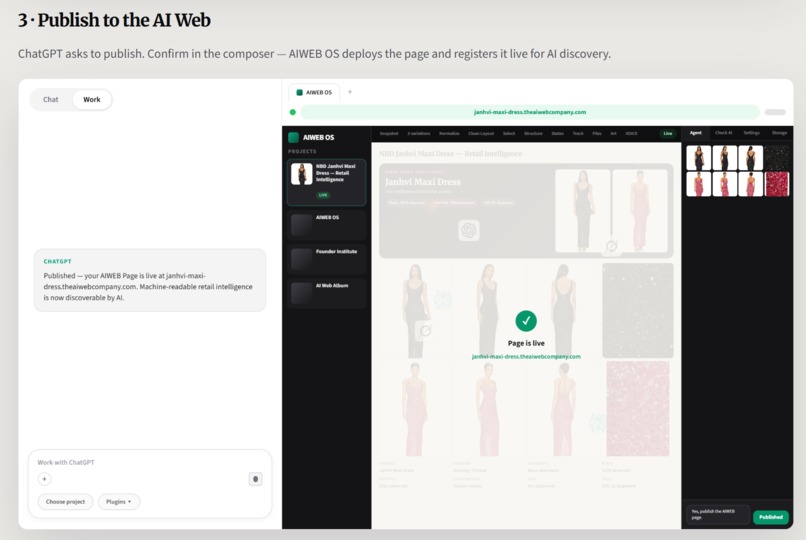
Task: Open the Settings tab
Action: tap(751, 133)
